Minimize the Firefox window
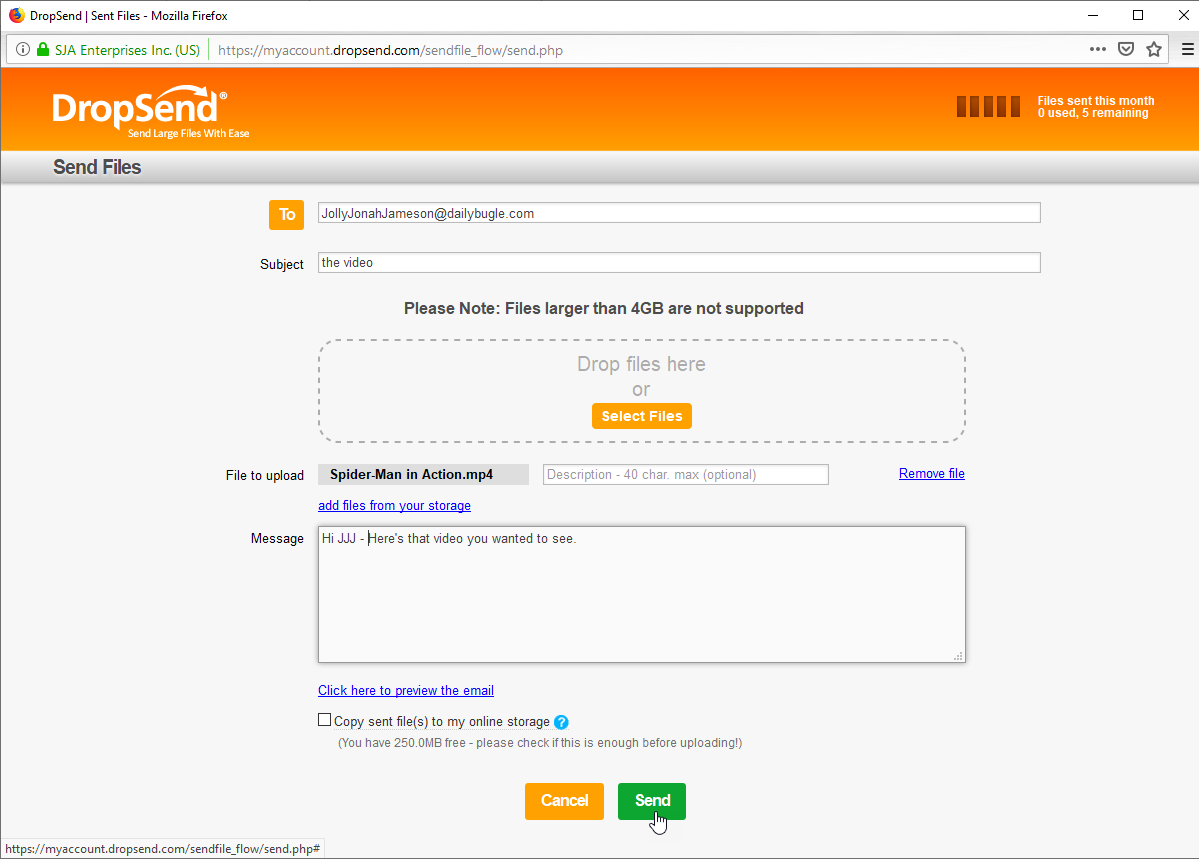1199x859 pixels. pyautogui.click(x=1093, y=15)
